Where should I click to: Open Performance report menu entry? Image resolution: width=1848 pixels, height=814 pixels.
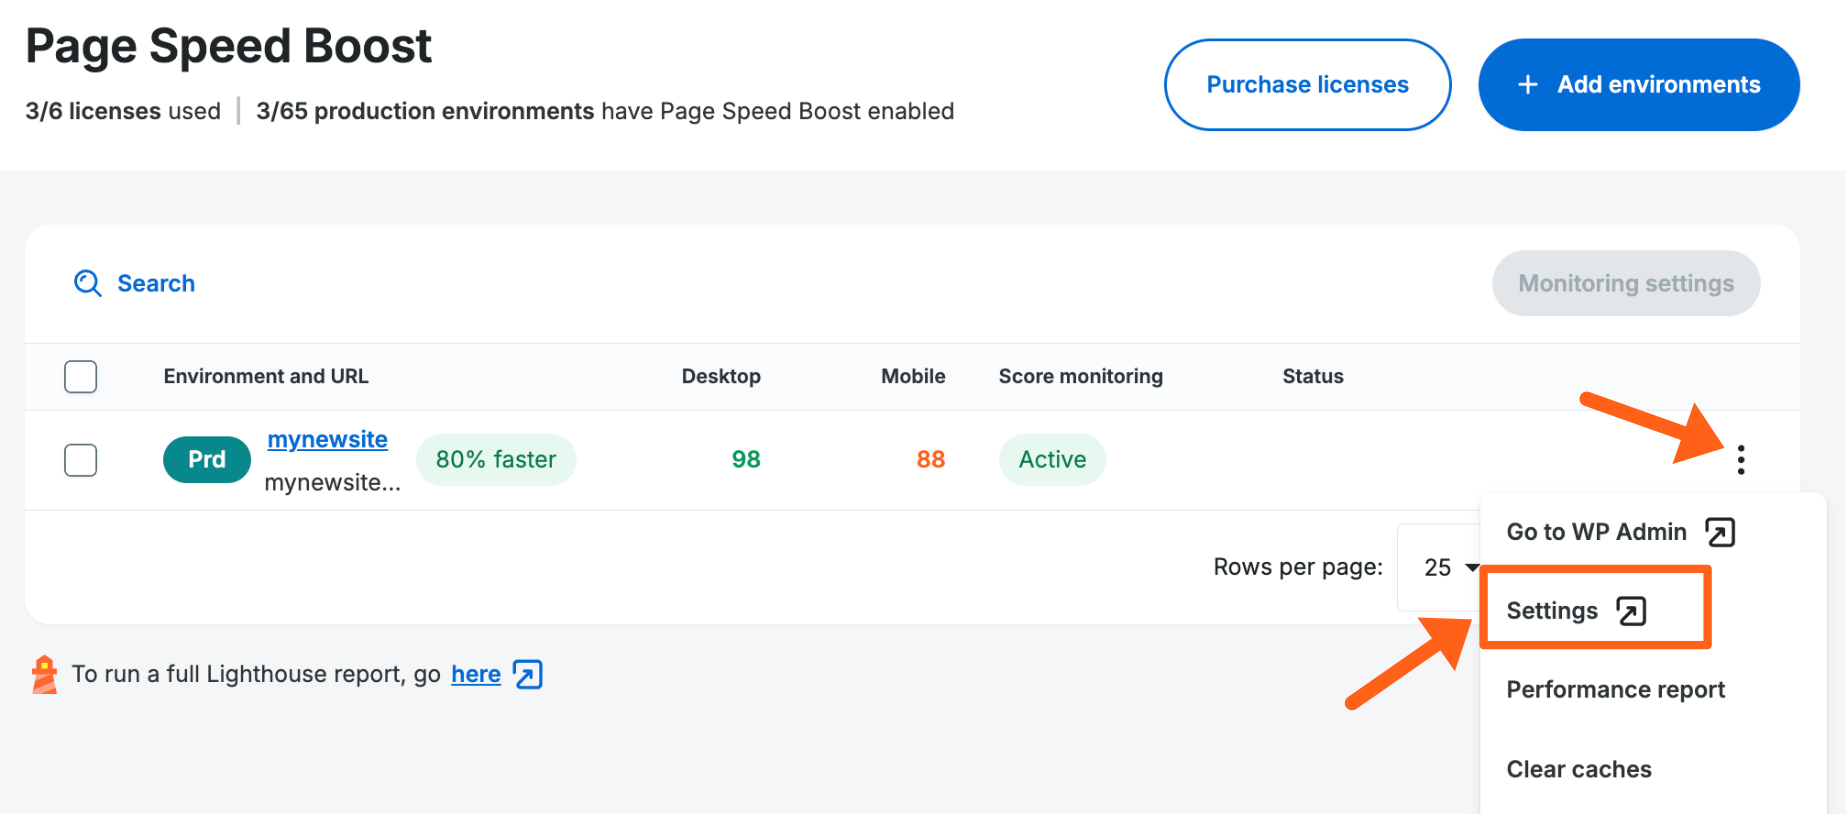(x=1616, y=690)
